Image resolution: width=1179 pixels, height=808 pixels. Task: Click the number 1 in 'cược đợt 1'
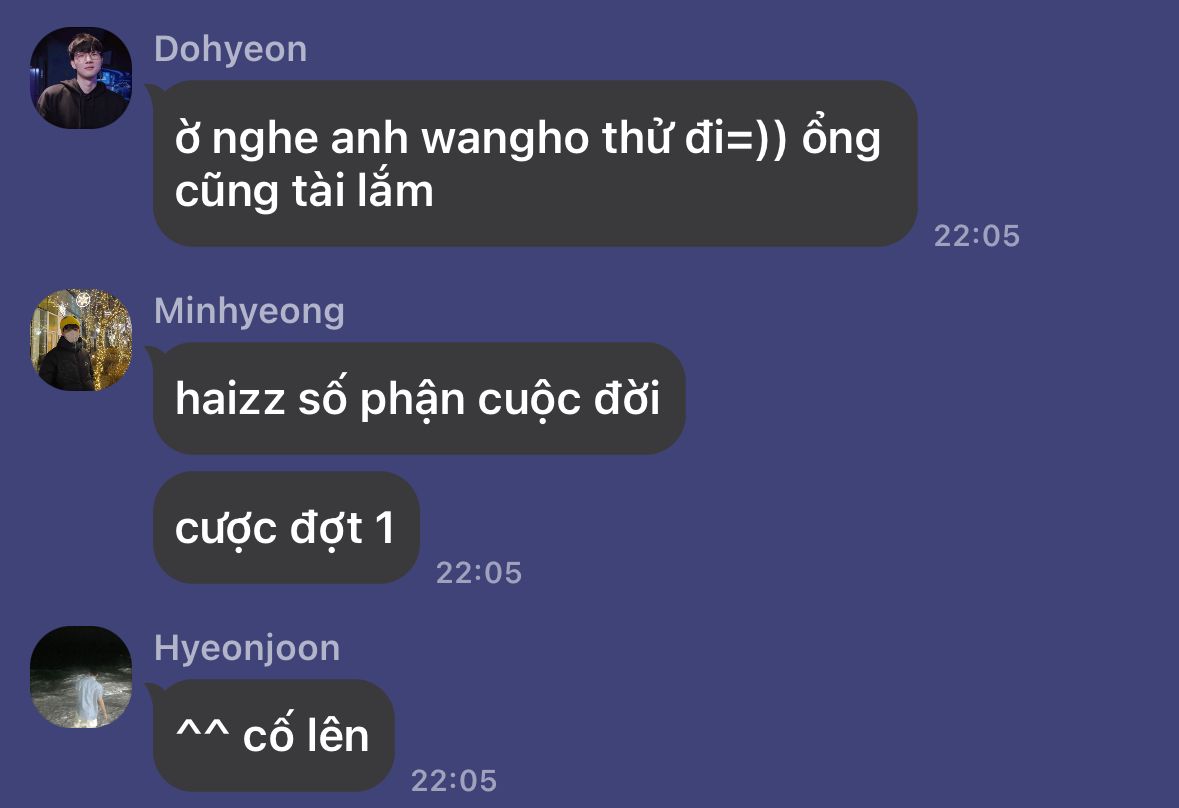385,528
